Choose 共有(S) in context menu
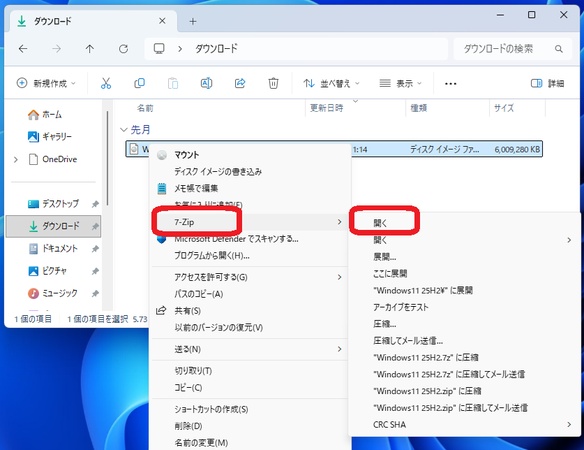Image resolution: width=584 pixels, height=450 pixels. tap(250, 311)
